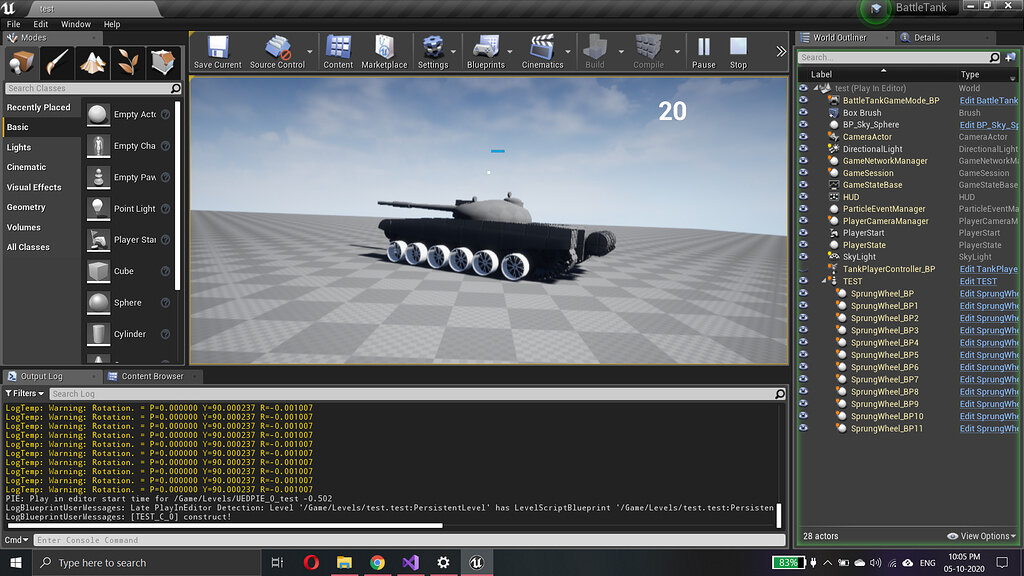Click the Edit TEST link
1024x576 pixels.
coord(978,281)
